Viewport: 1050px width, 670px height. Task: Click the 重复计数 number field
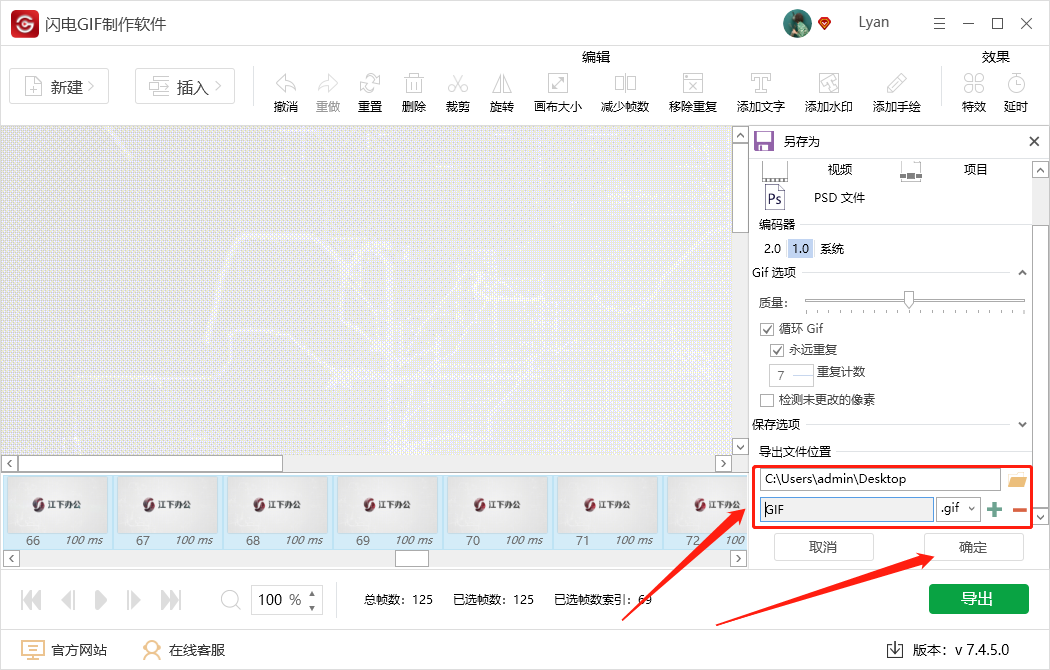[x=791, y=375]
